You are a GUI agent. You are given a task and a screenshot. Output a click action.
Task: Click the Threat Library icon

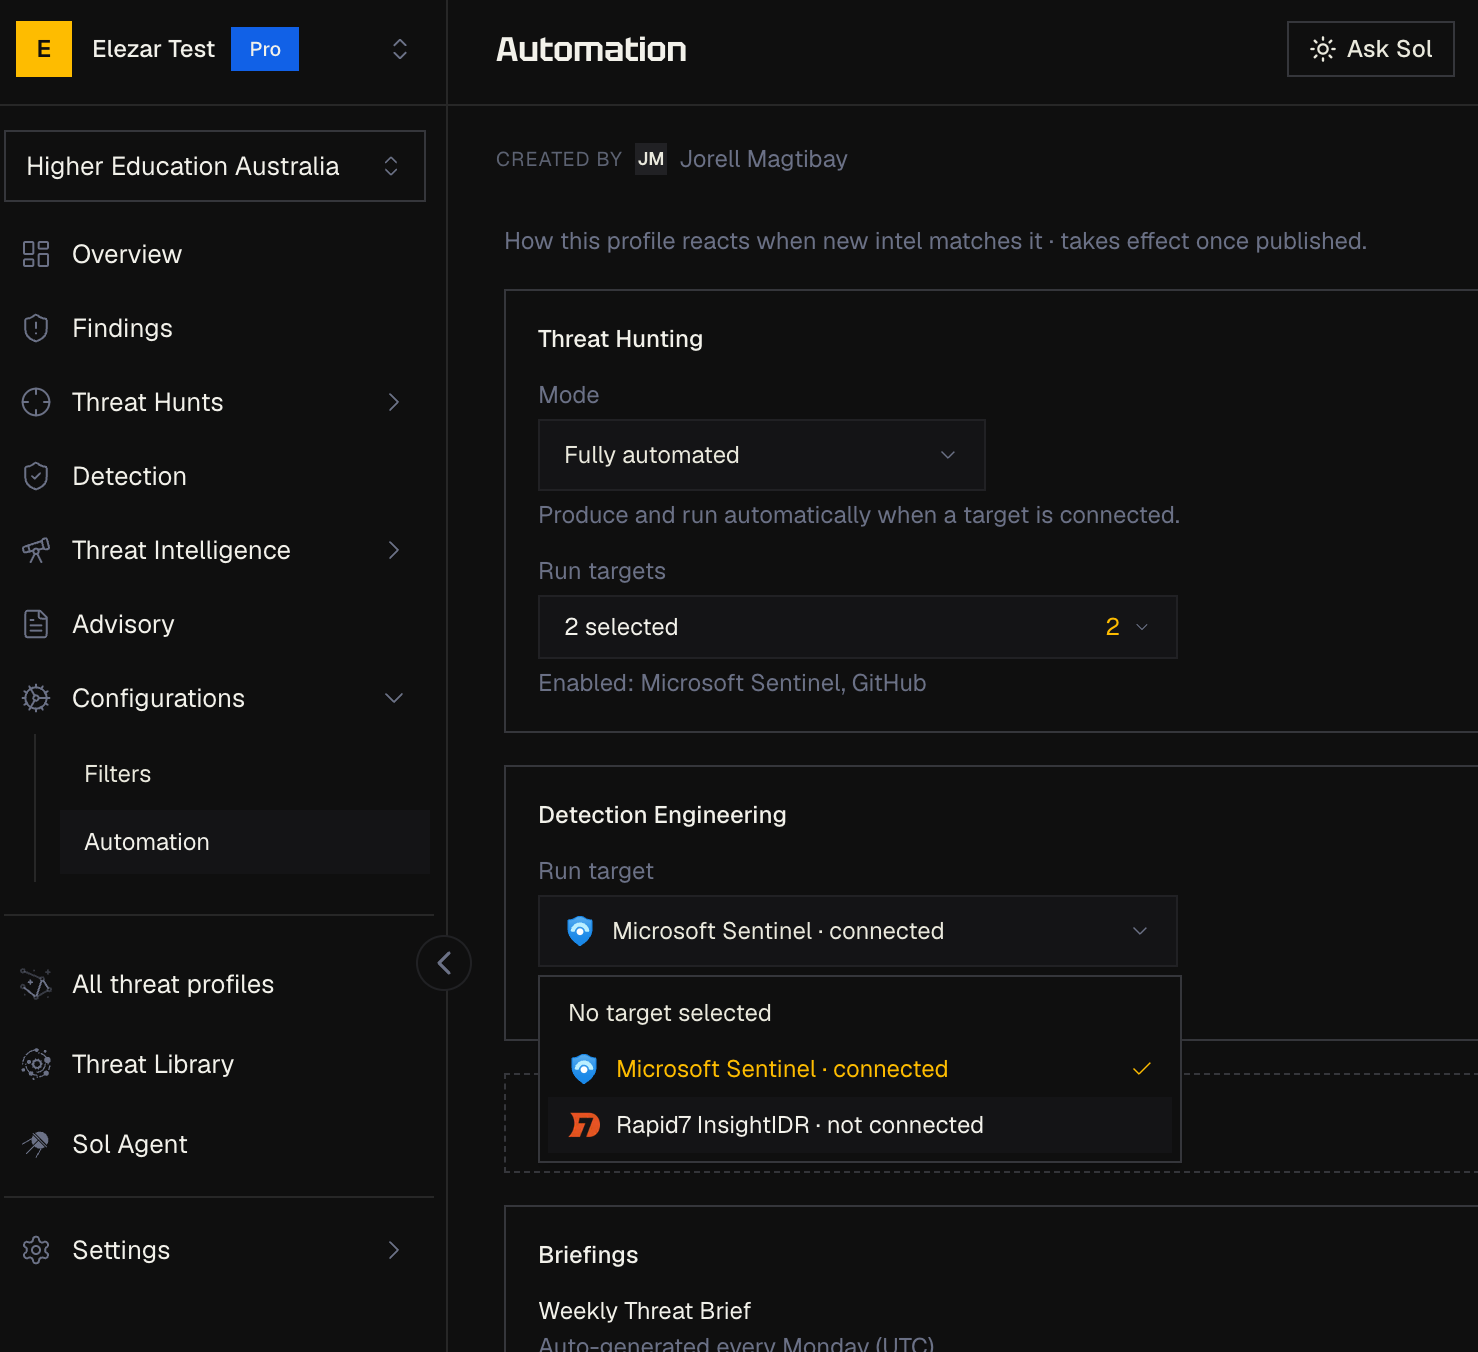pos(36,1064)
